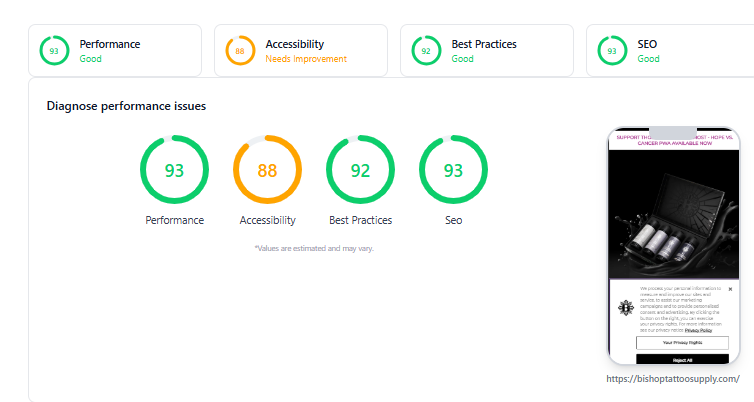Screen dimensions: 754x402
Task: Click small green 93 ring in SEO card
Action: (x=612, y=50)
